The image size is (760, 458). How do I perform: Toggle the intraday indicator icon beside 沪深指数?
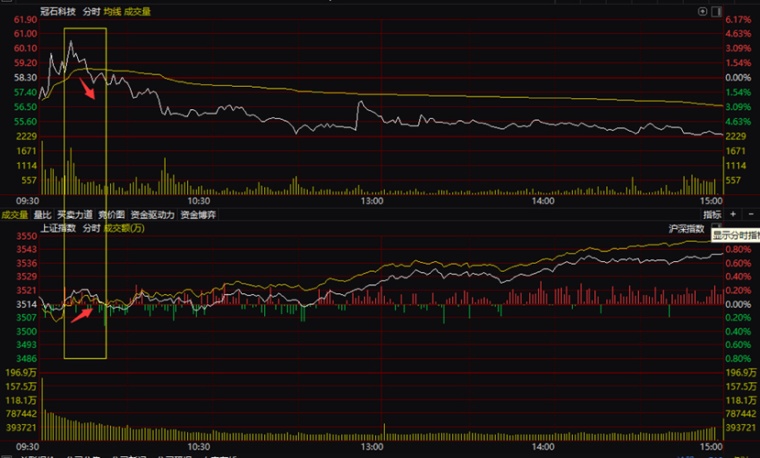click(x=716, y=227)
